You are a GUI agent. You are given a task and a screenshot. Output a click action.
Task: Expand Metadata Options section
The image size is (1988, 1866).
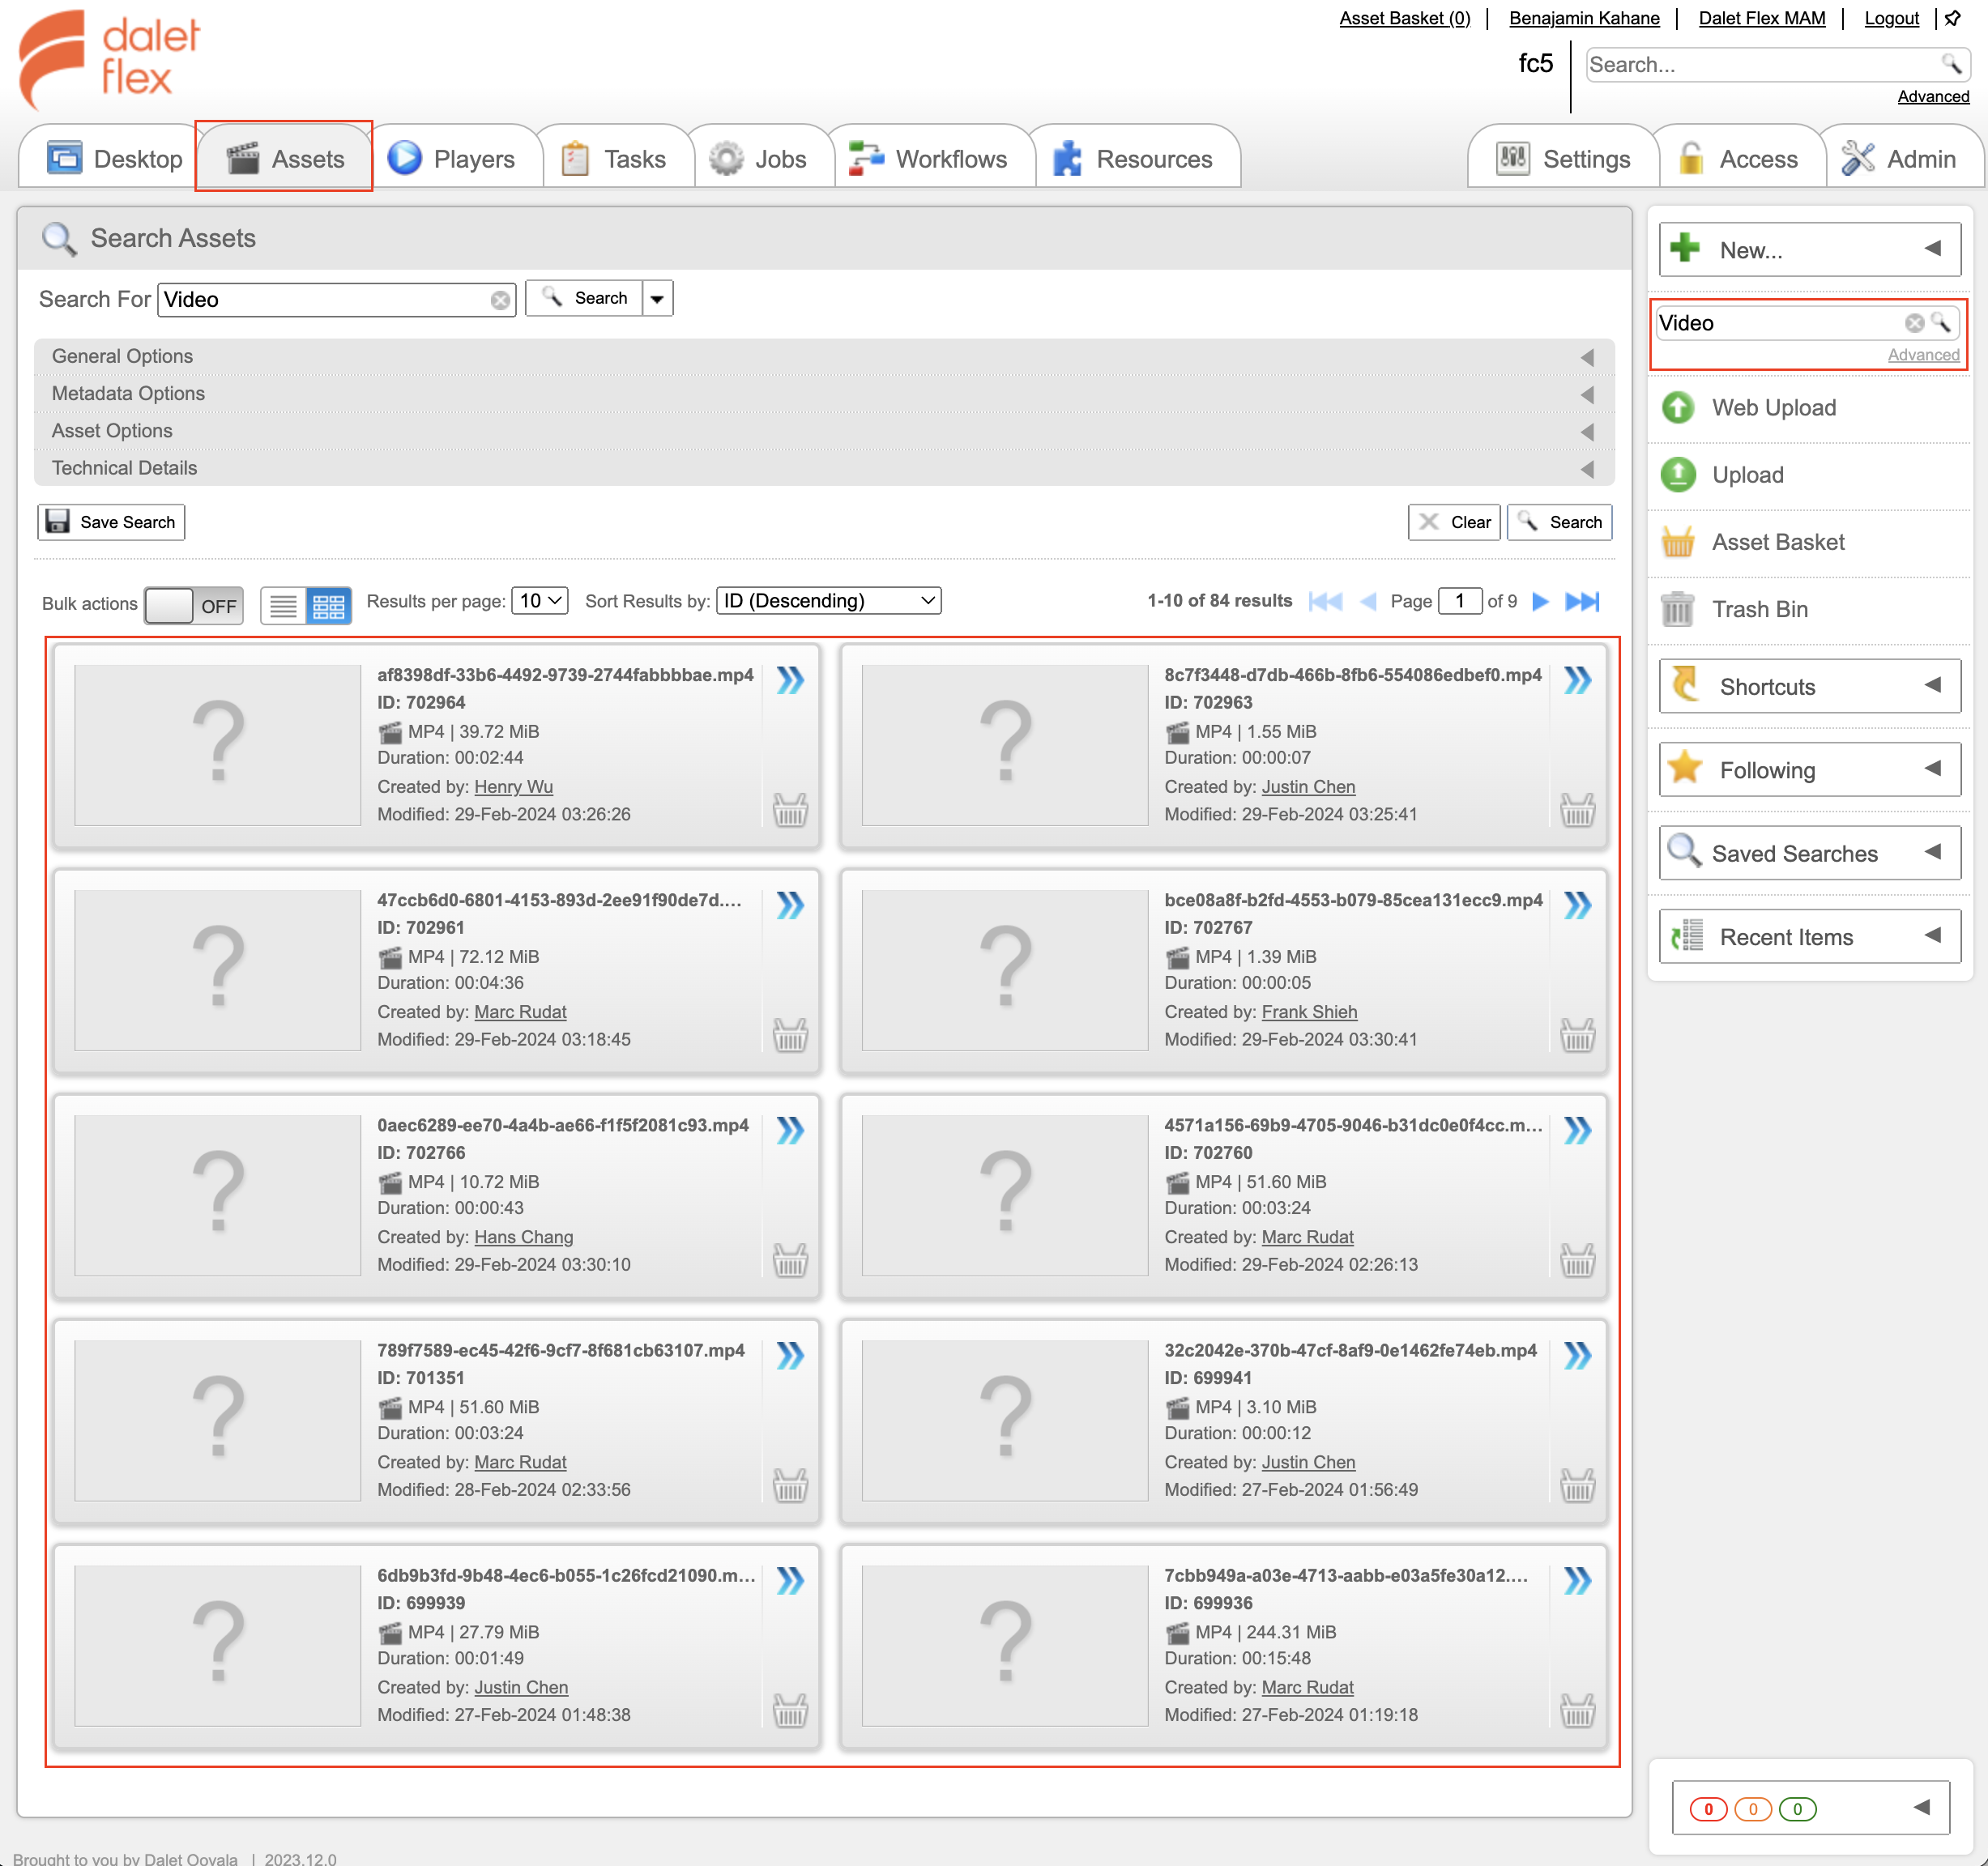pyautogui.click(x=824, y=393)
